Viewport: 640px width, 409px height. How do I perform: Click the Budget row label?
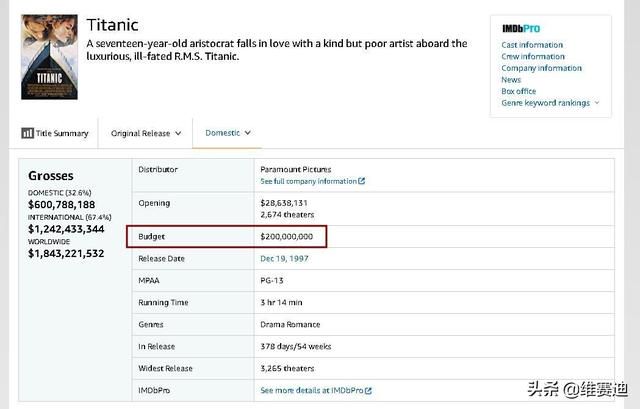(151, 237)
